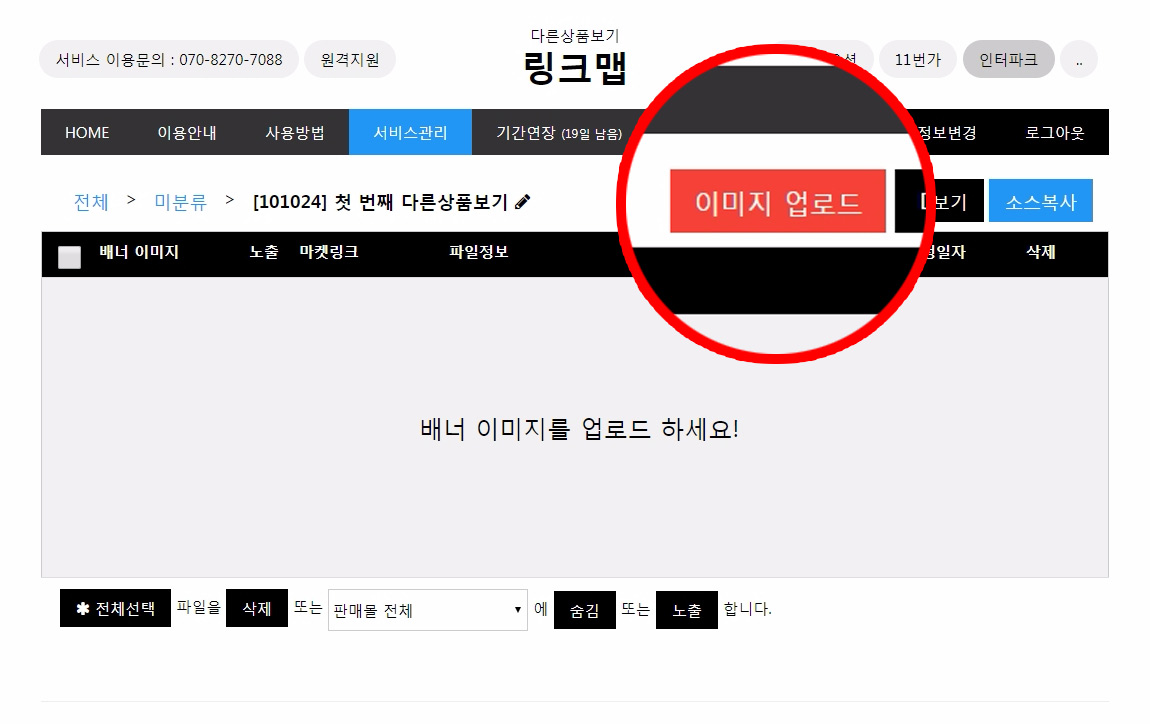The width and height of the screenshot is (1150, 724).
Task: Click the black 삭제 button at the bottom
Action: pyautogui.click(x=257, y=608)
